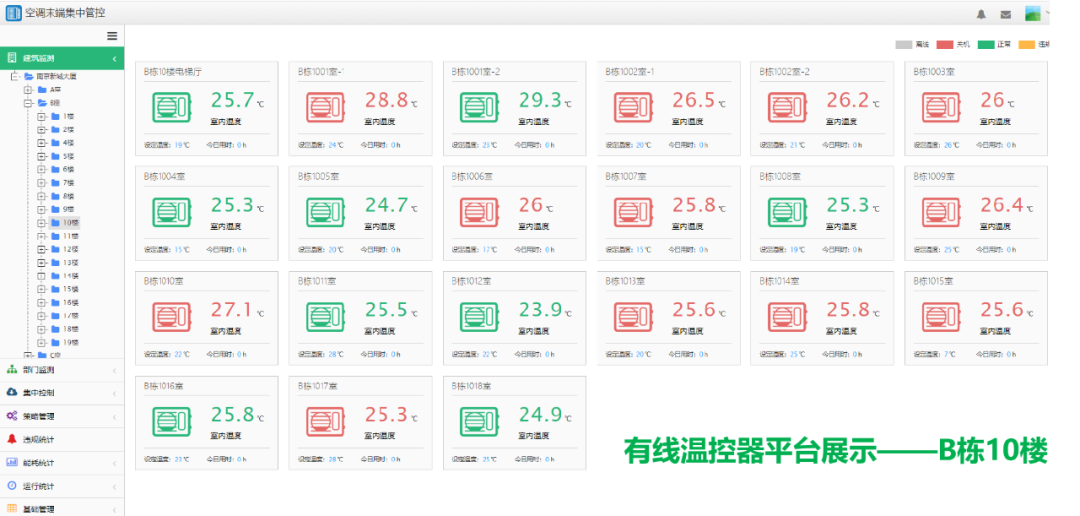Screen dimensions: 1080x516
Task: Expand the C座 tree node
Action: click(x=28, y=355)
